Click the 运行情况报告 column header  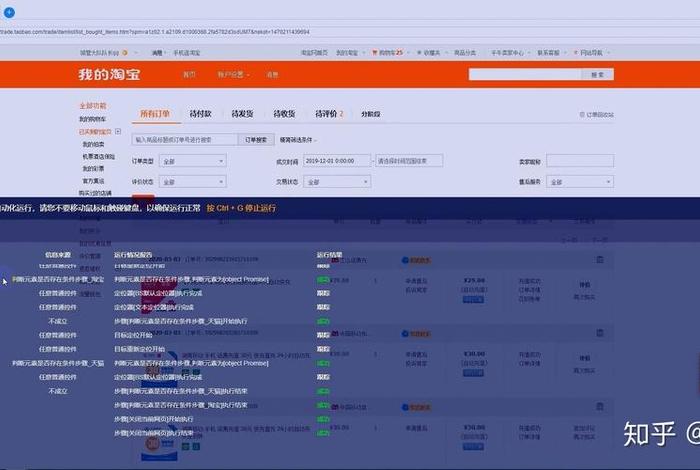(133, 254)
